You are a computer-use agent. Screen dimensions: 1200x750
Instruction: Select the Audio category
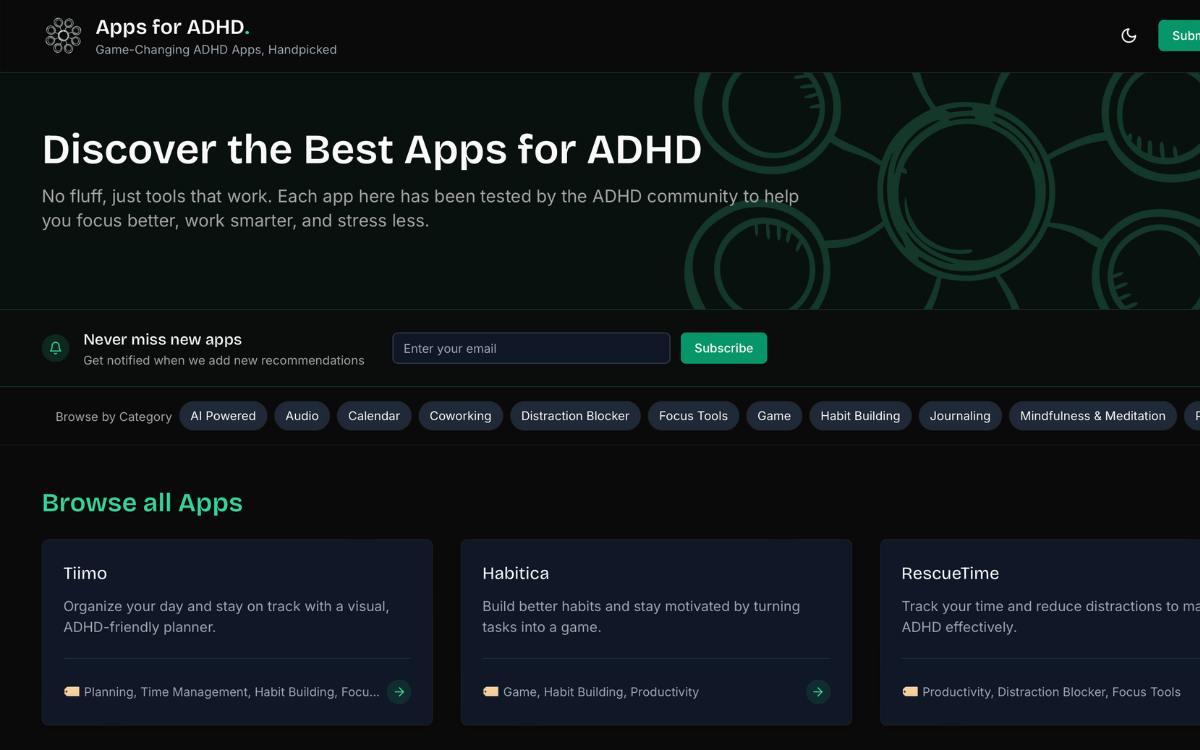(302, 416)
